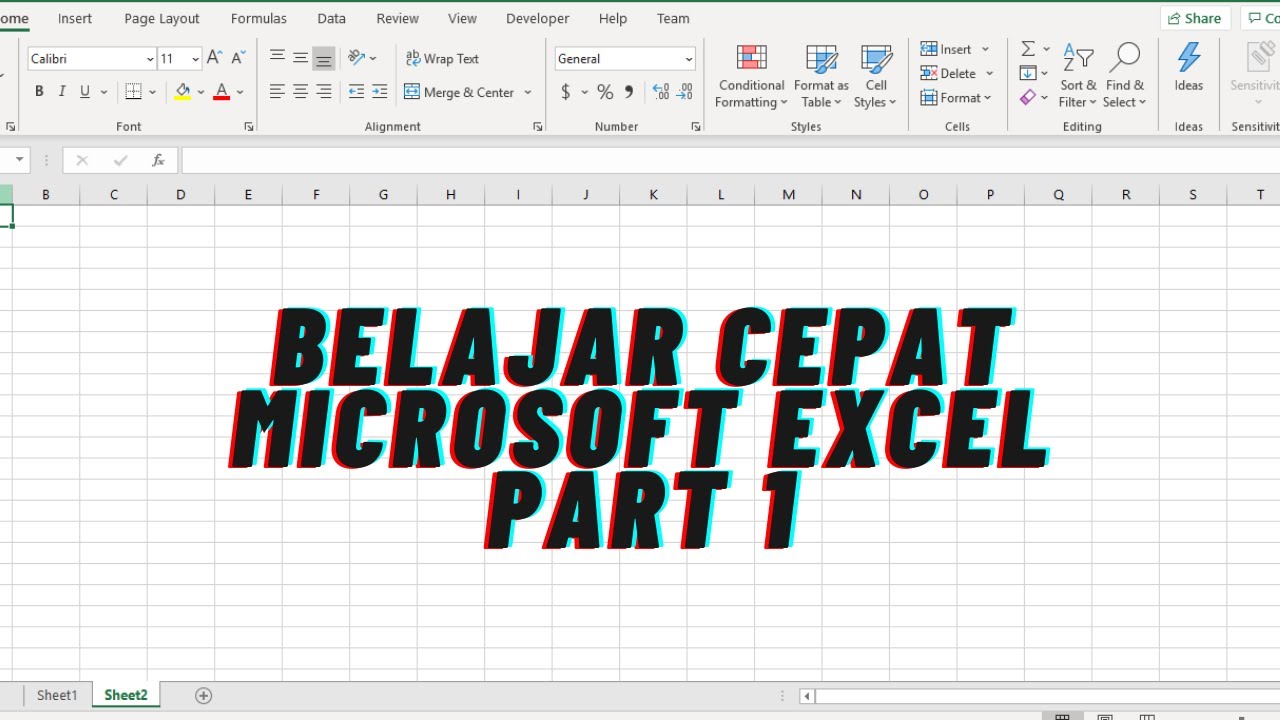Image resolution: width=1280 pixels, height=720 pixels.
Task: Click Increase Indent icon
Action: [379, 92]
